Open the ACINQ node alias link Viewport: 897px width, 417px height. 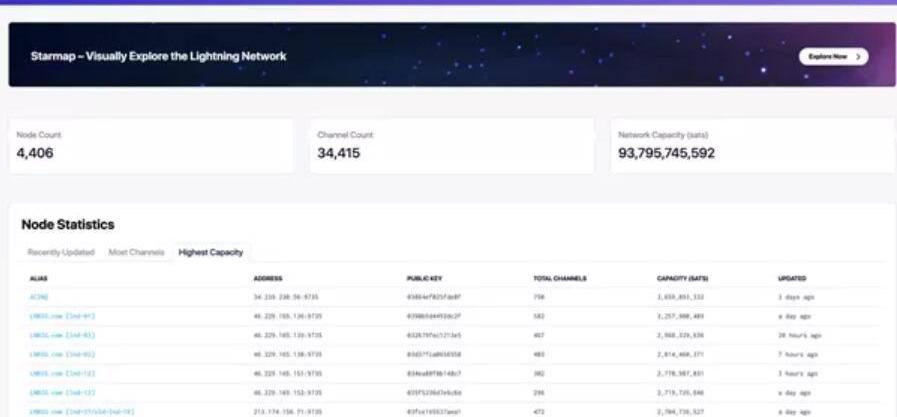(39, 297)
